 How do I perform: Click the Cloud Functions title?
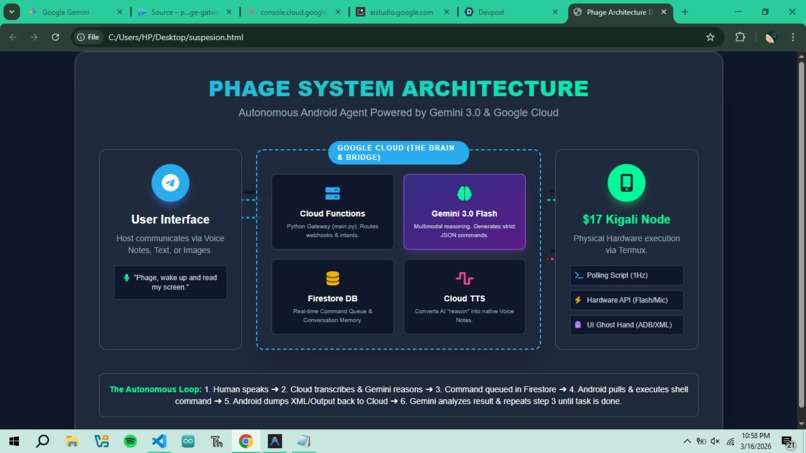point(333,213)
